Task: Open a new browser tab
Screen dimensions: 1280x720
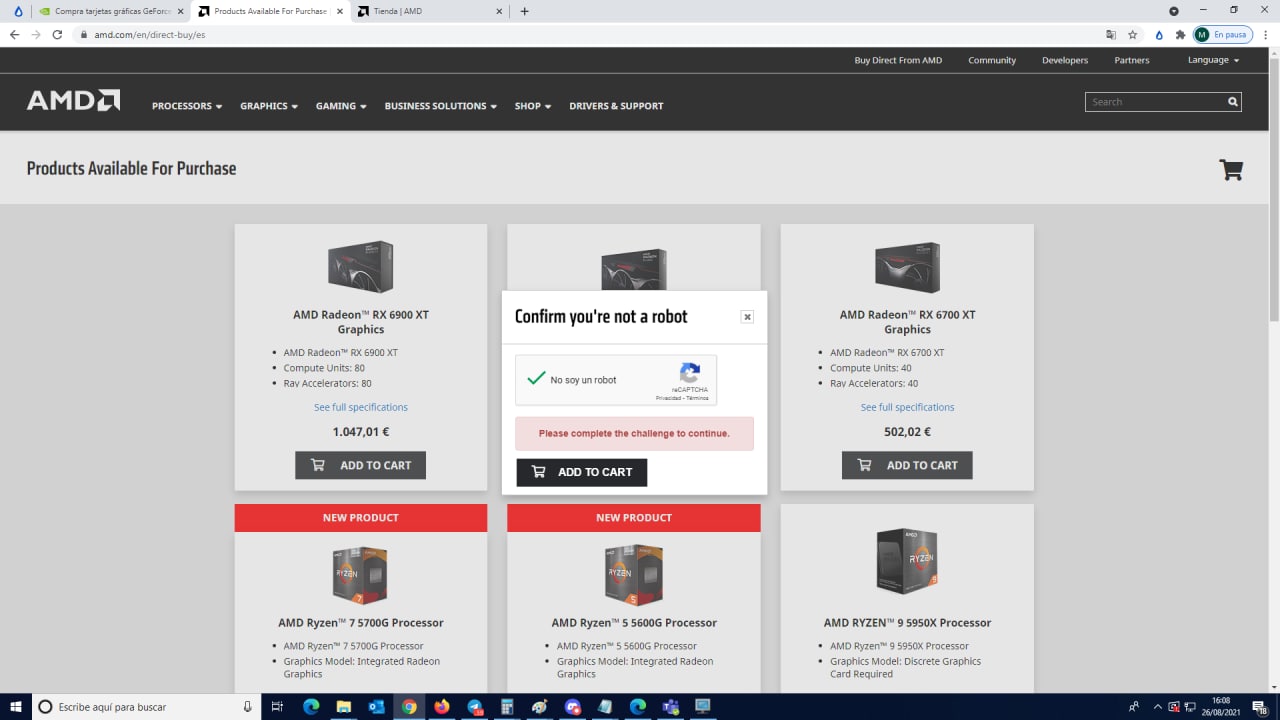Action: point(525,11)
